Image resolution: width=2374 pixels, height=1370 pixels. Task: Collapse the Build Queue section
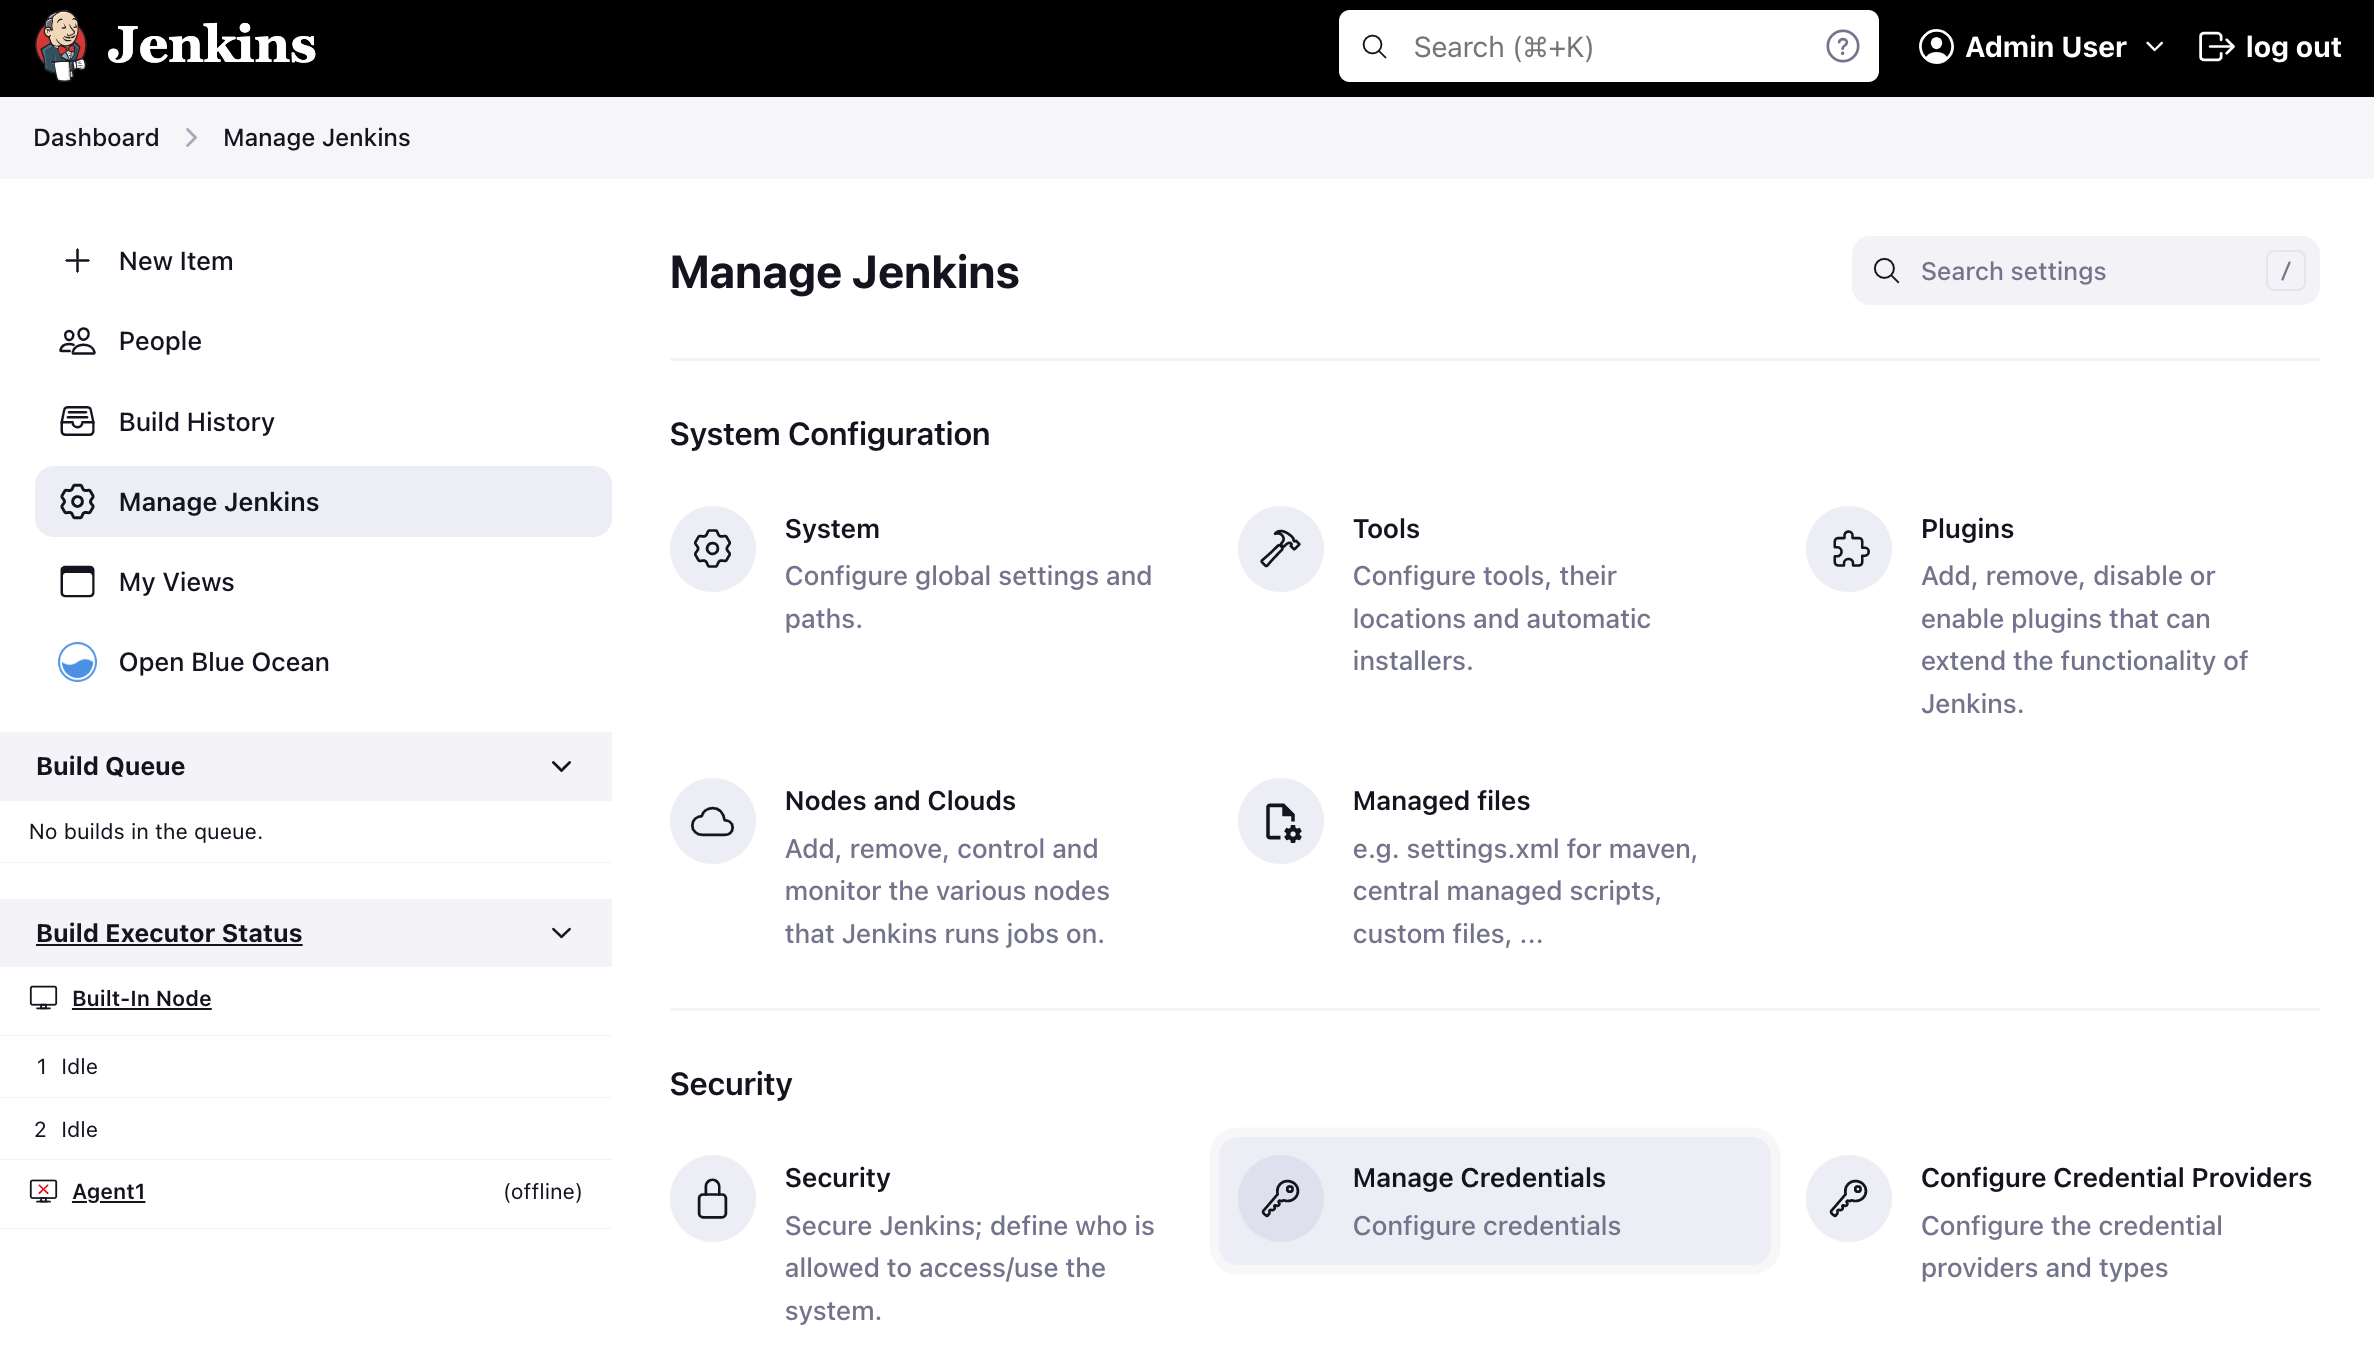tap(562, 766)
